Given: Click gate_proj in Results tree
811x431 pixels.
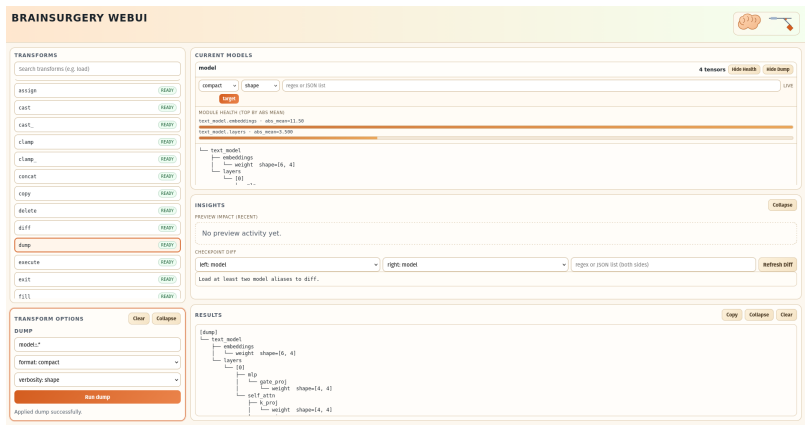Looking at the screenshot, I should coord(273,381).
